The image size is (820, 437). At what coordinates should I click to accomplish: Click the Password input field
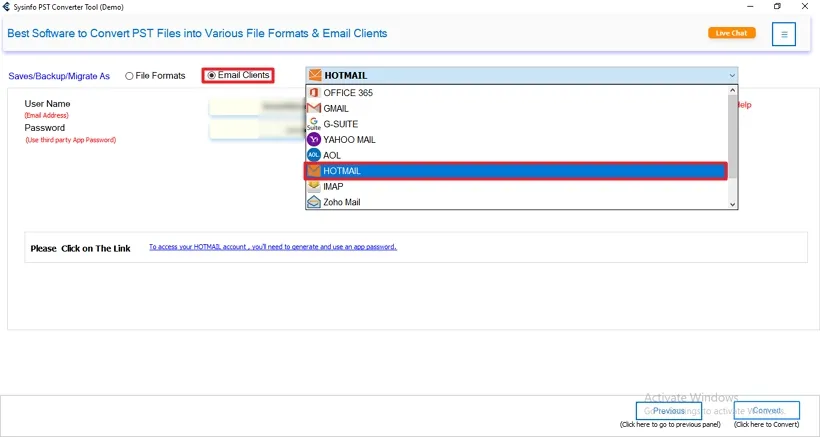(257, 130)
